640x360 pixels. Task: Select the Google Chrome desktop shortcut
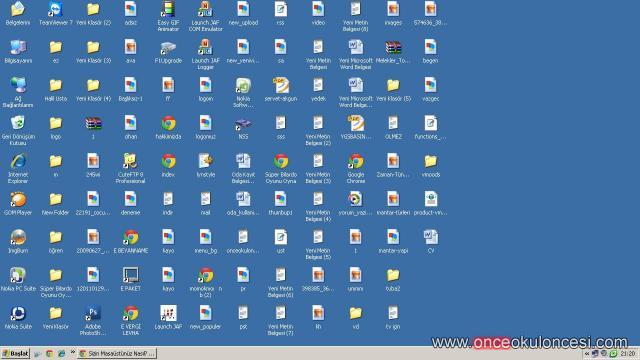[x=356, y=168]
